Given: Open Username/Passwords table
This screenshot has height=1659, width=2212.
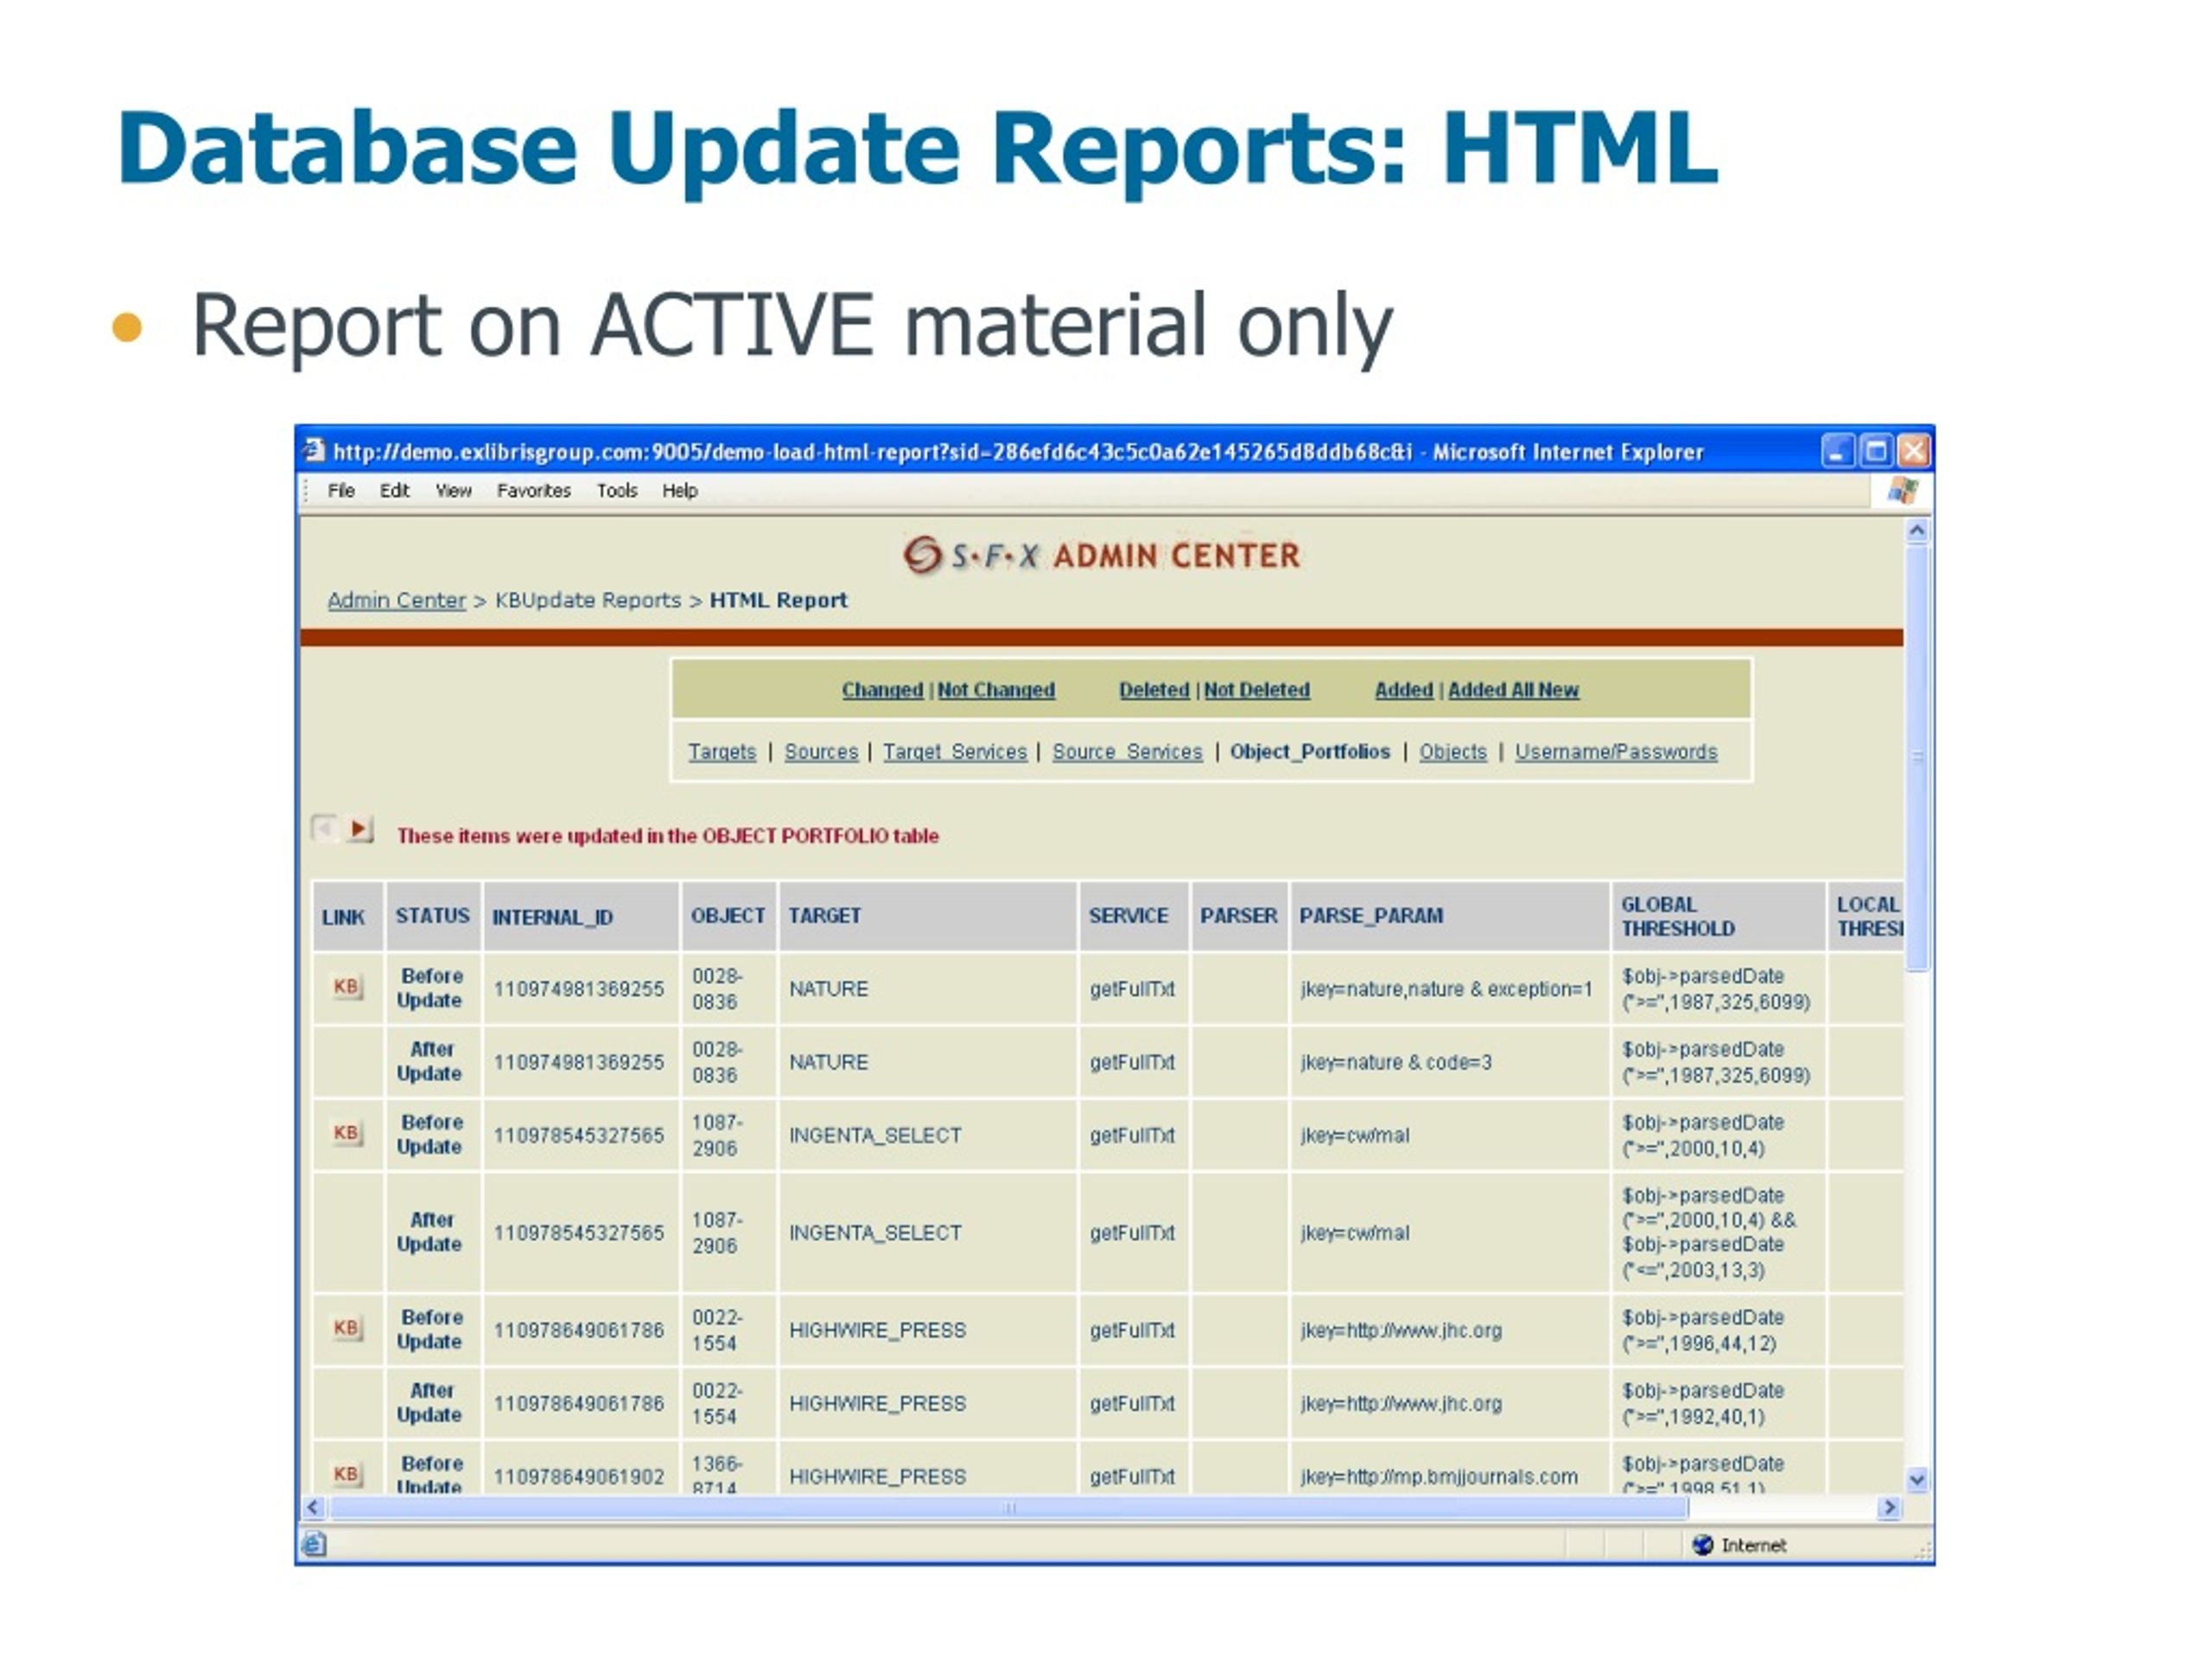Looking at the screenshot, I should tap(1616, 752).
